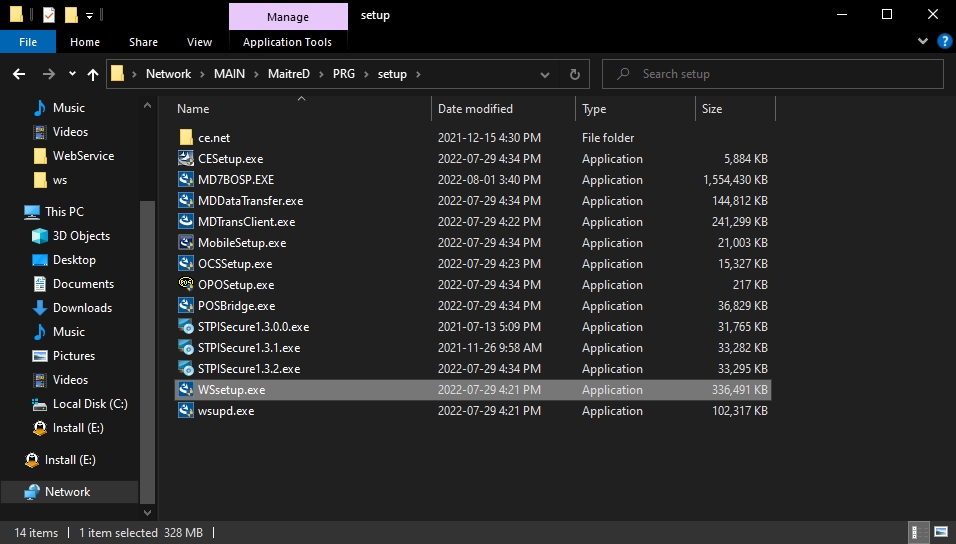Open the recent locations dropdown arrow
Viewport: 956px width, 544px height.
[72, 74]
